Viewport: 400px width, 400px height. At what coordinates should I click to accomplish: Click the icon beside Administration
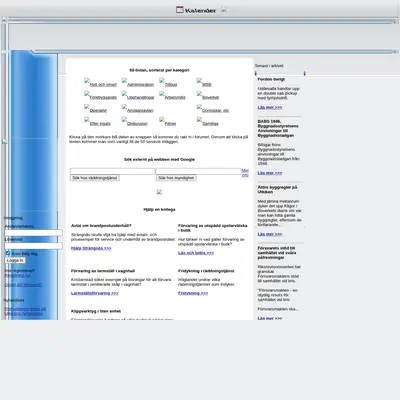pyautogui.click(x=124, y=80)
